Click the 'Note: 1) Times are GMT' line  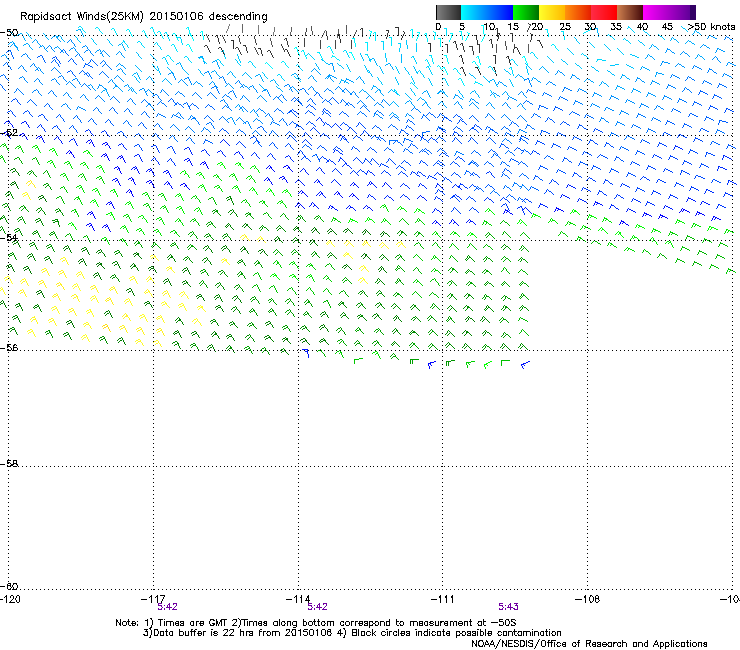(316, 623)
